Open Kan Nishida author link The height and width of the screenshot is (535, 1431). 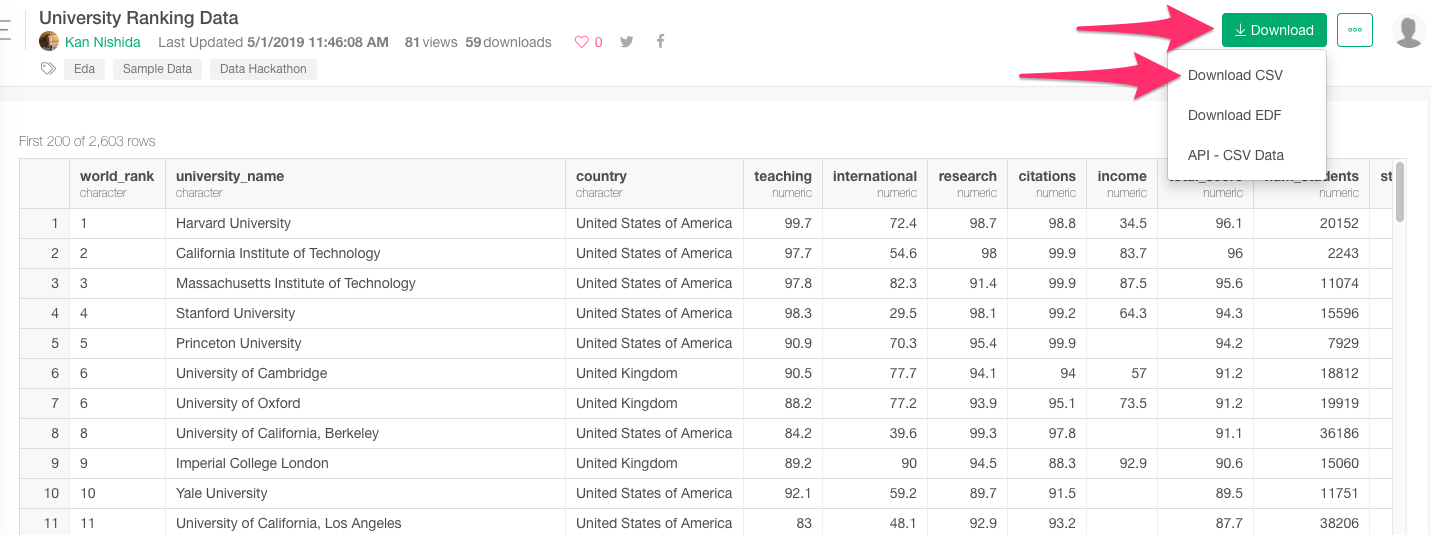tap(103, 42)
